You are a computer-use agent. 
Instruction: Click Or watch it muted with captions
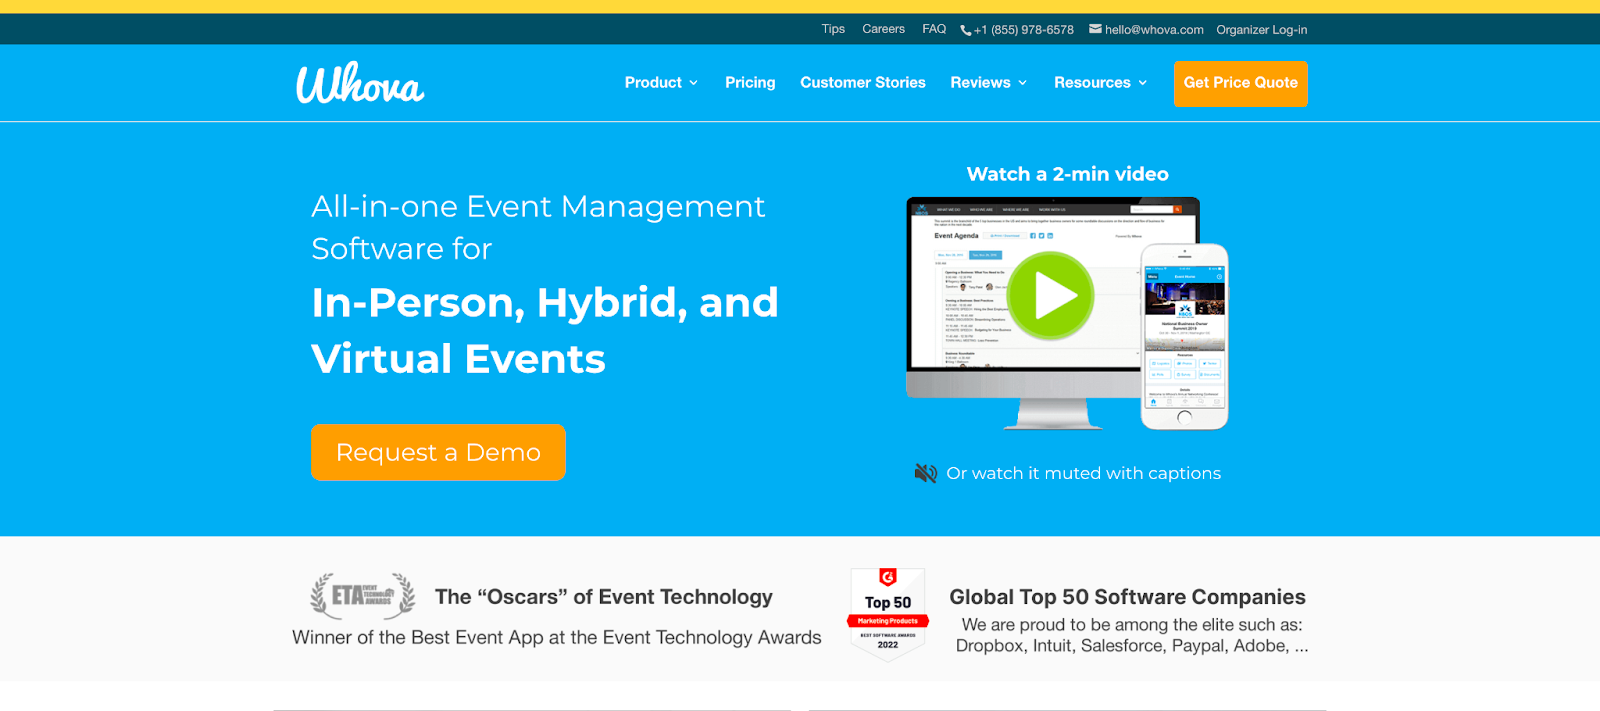coord(1084,473)
